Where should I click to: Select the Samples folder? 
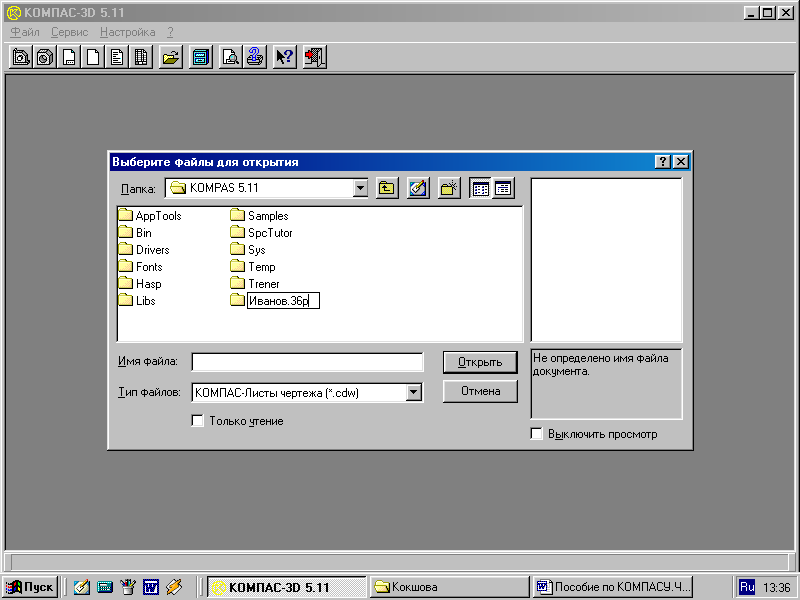(259, 216)
